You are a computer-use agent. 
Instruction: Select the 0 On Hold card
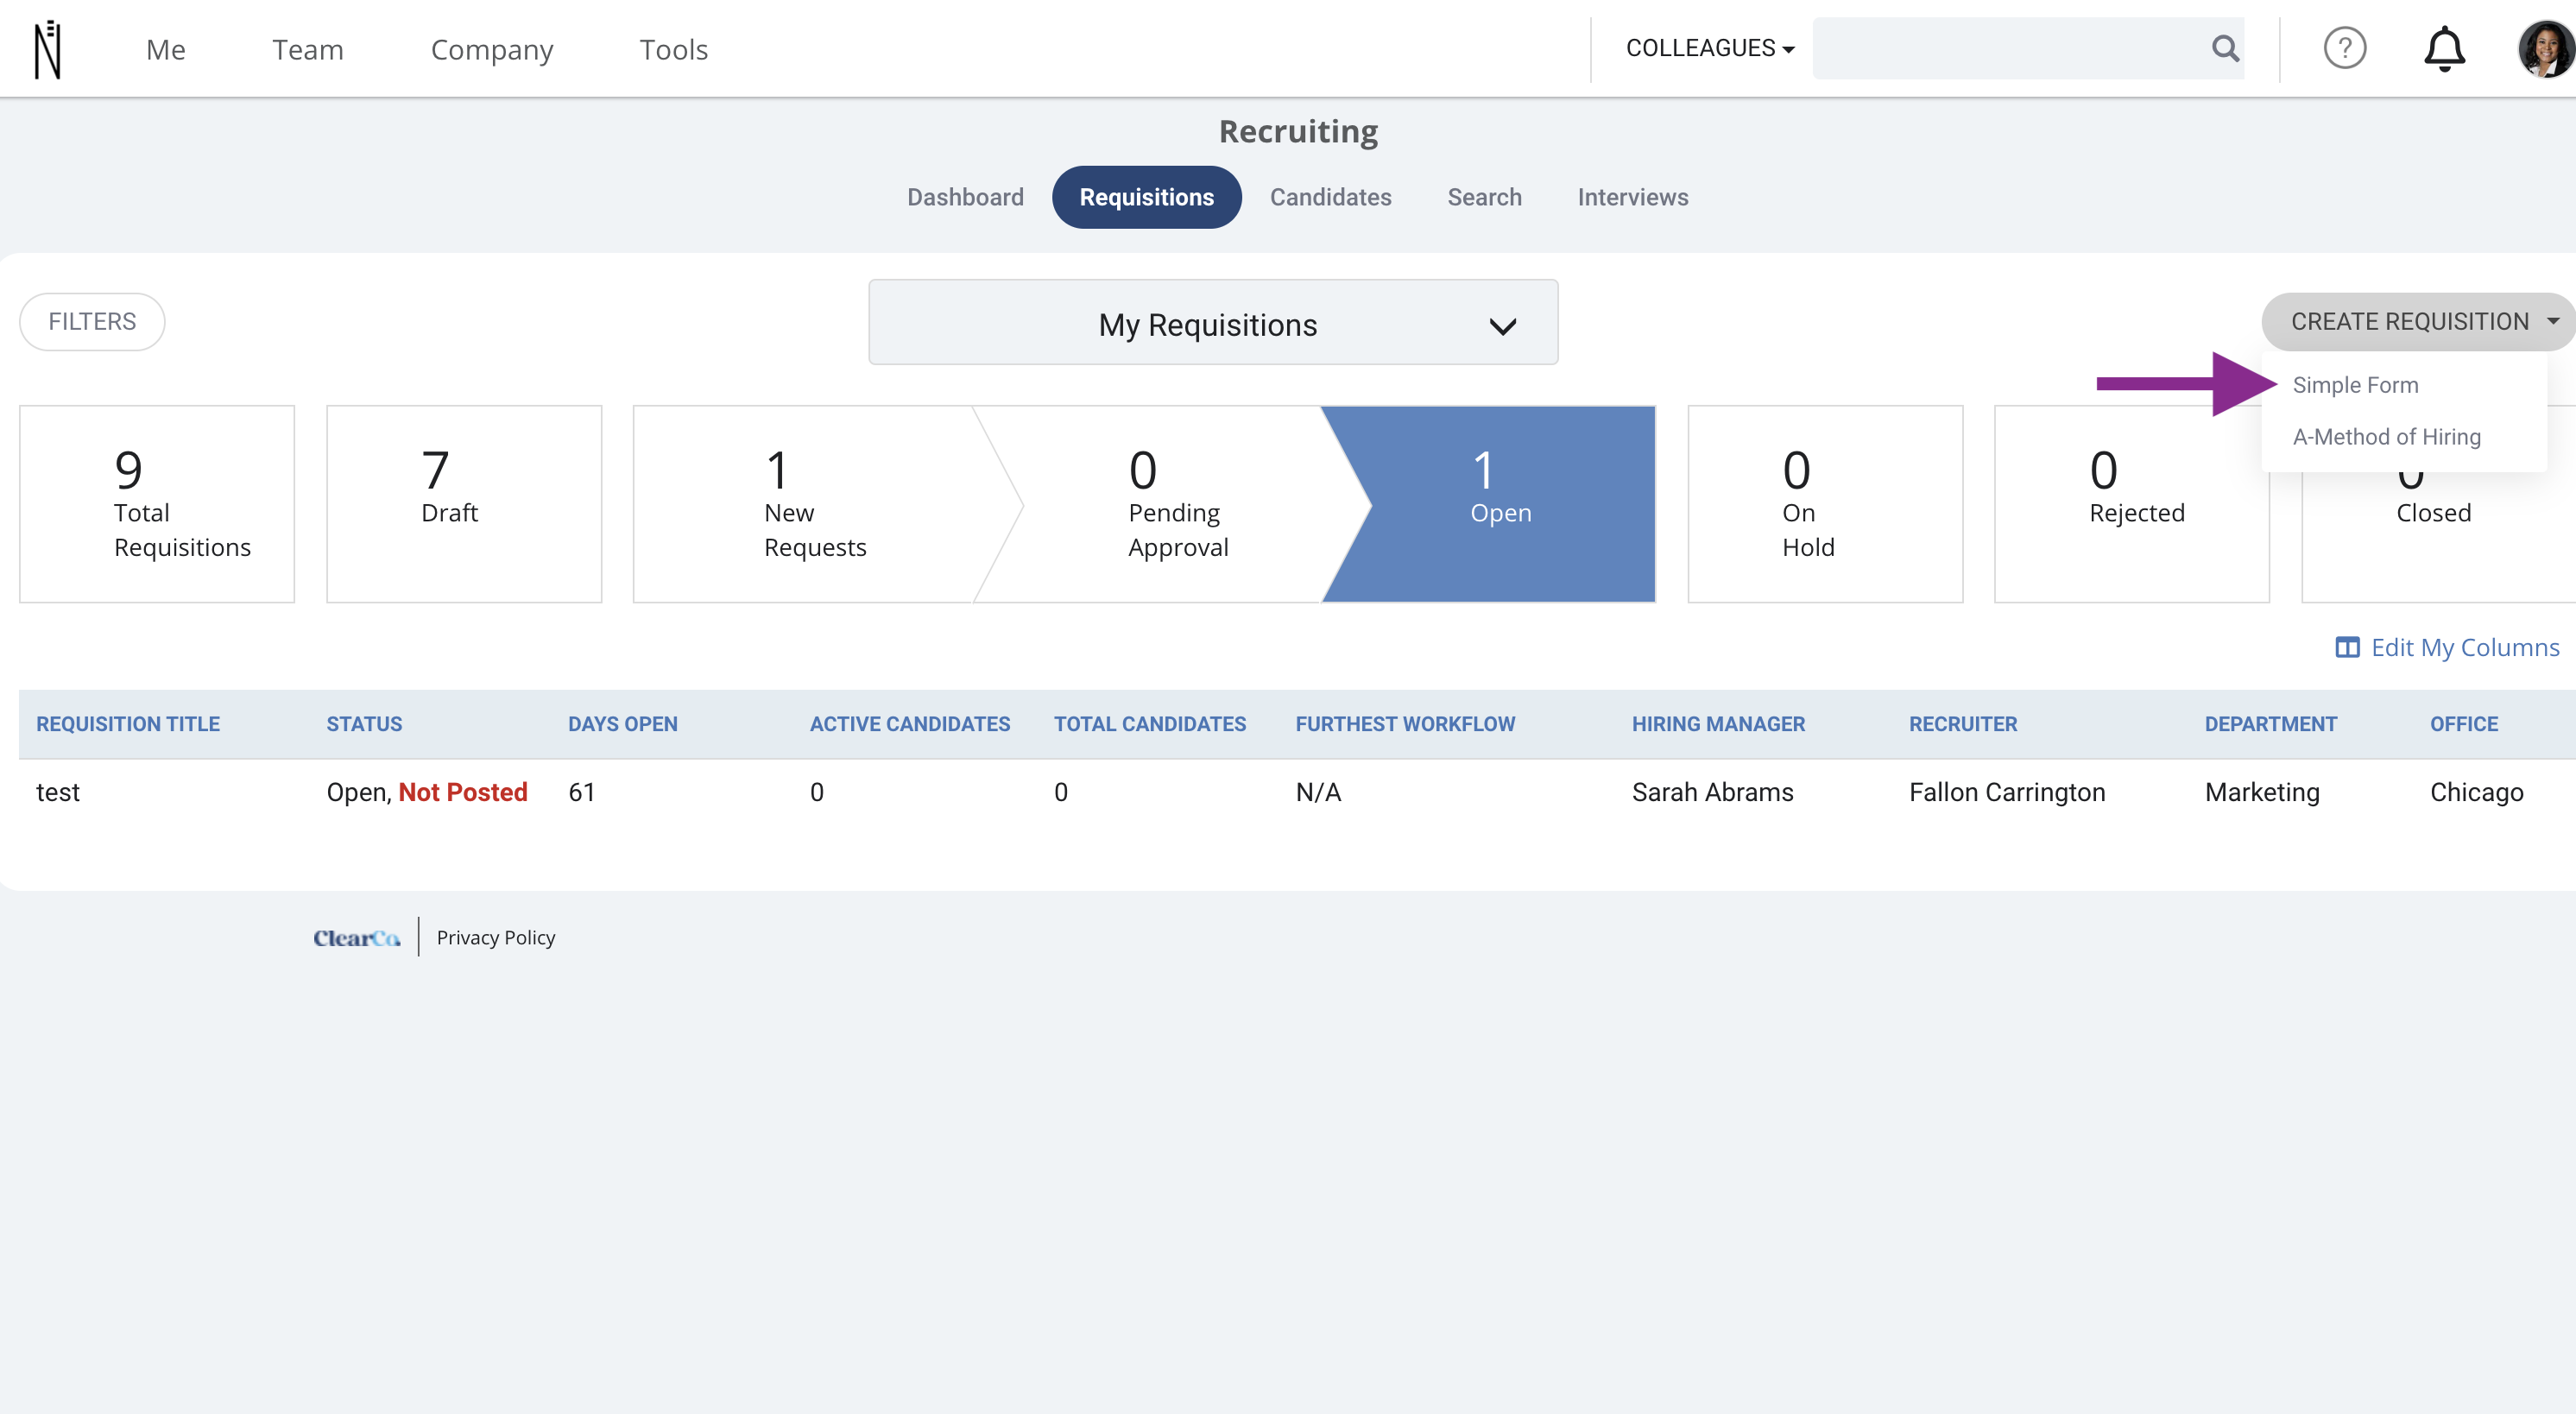click(x=1825, y=504)
